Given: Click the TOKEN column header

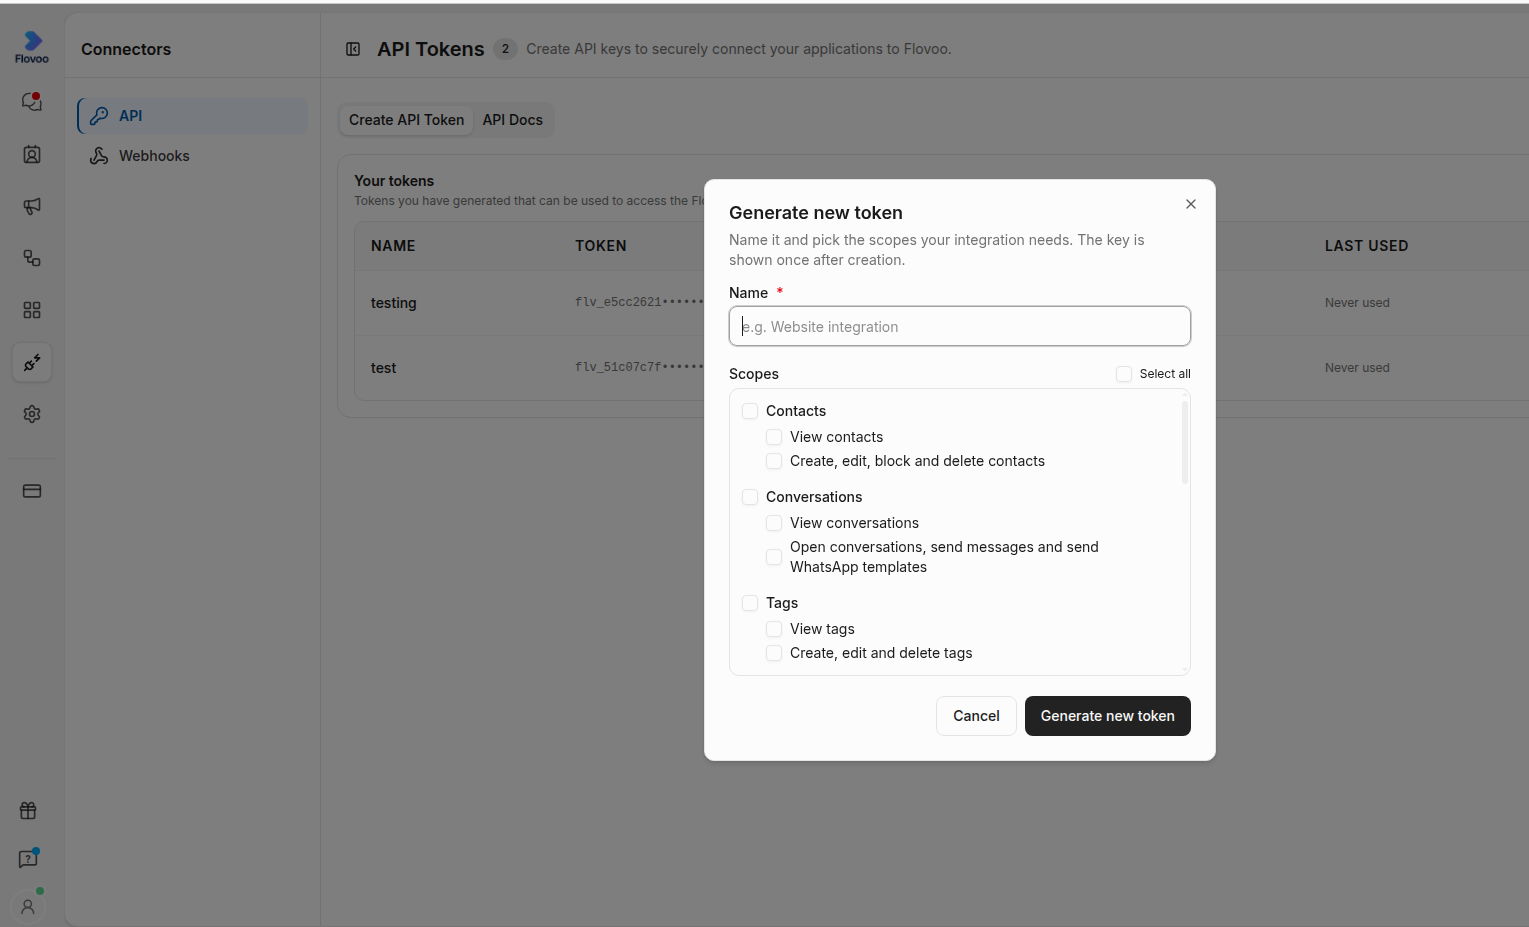Looking at the screenshot, I should [x=601, y=246].
